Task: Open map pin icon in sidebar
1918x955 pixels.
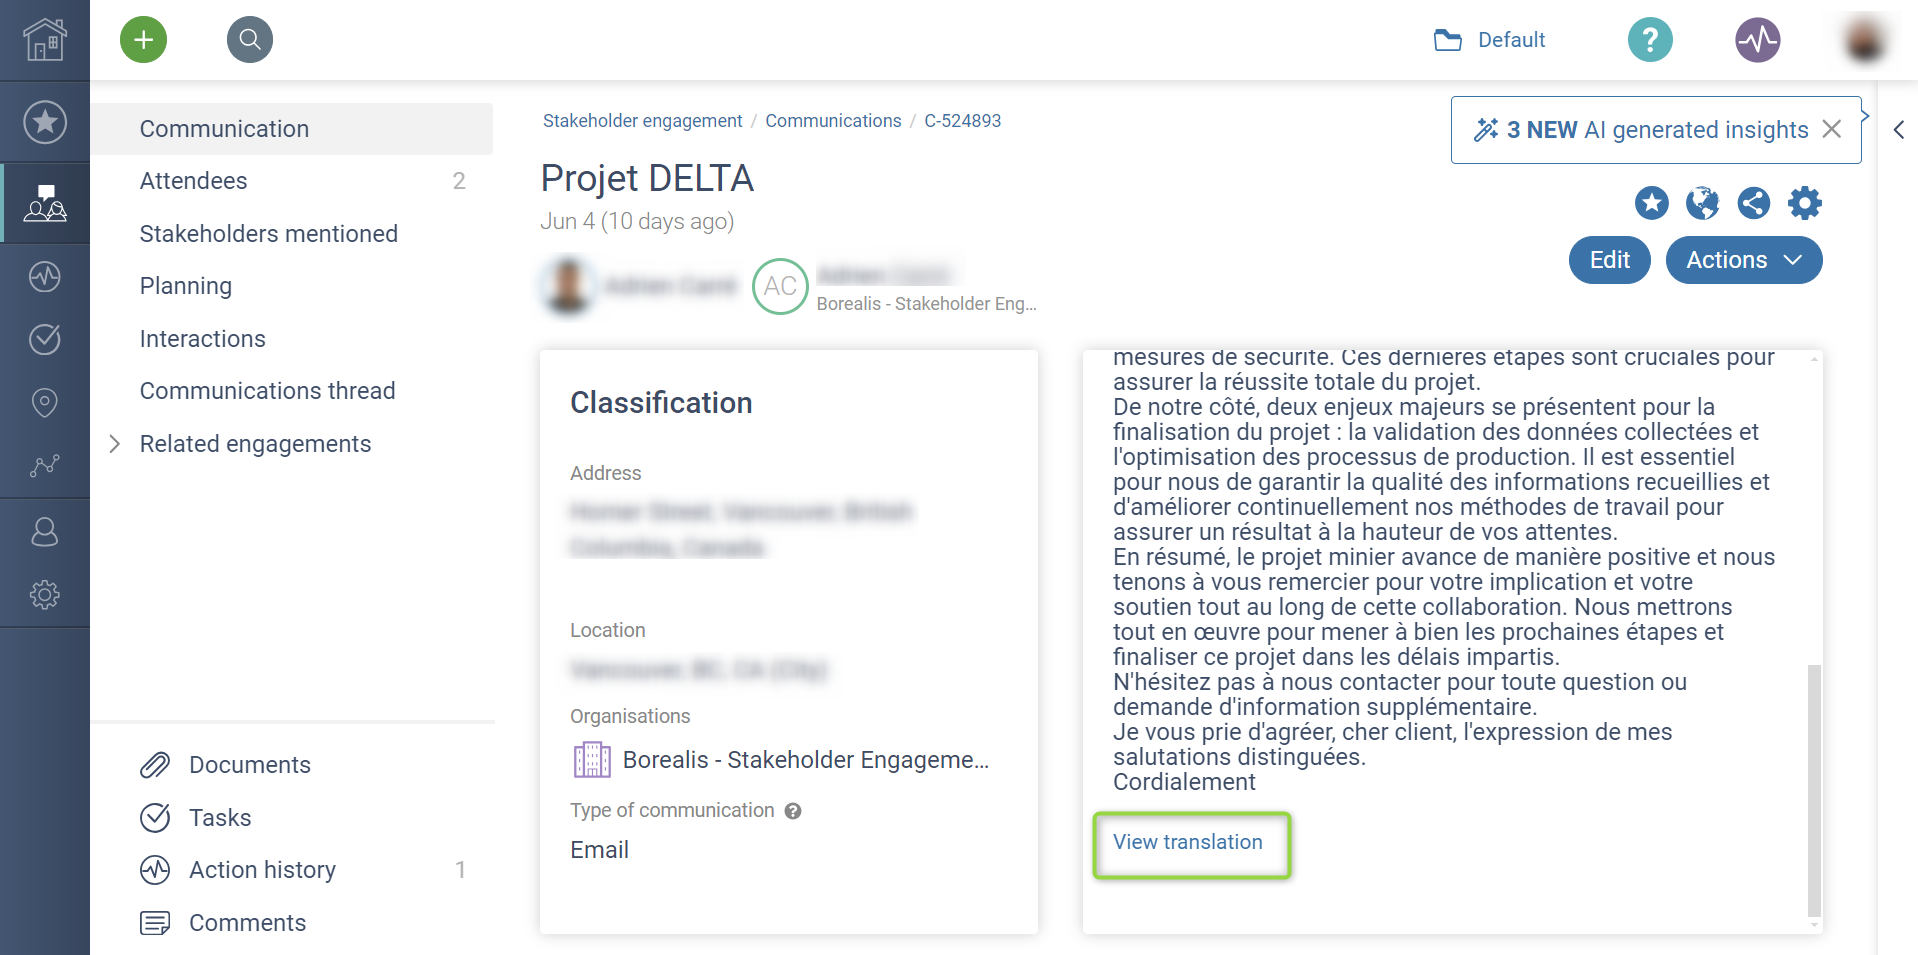Action: [x=45, y=402]
